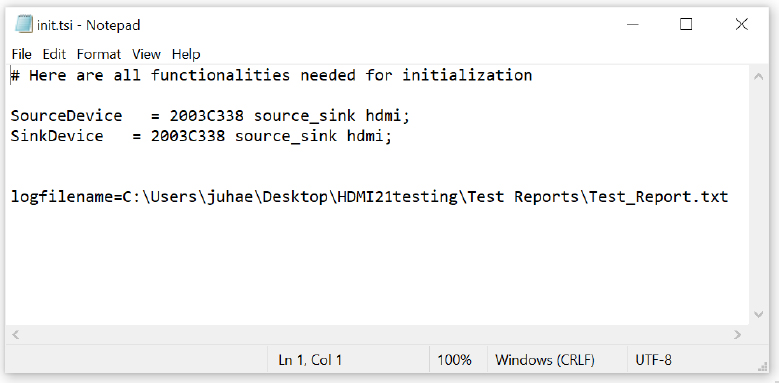Click the horizontal scrollbar left arrow

pos(15,335)
